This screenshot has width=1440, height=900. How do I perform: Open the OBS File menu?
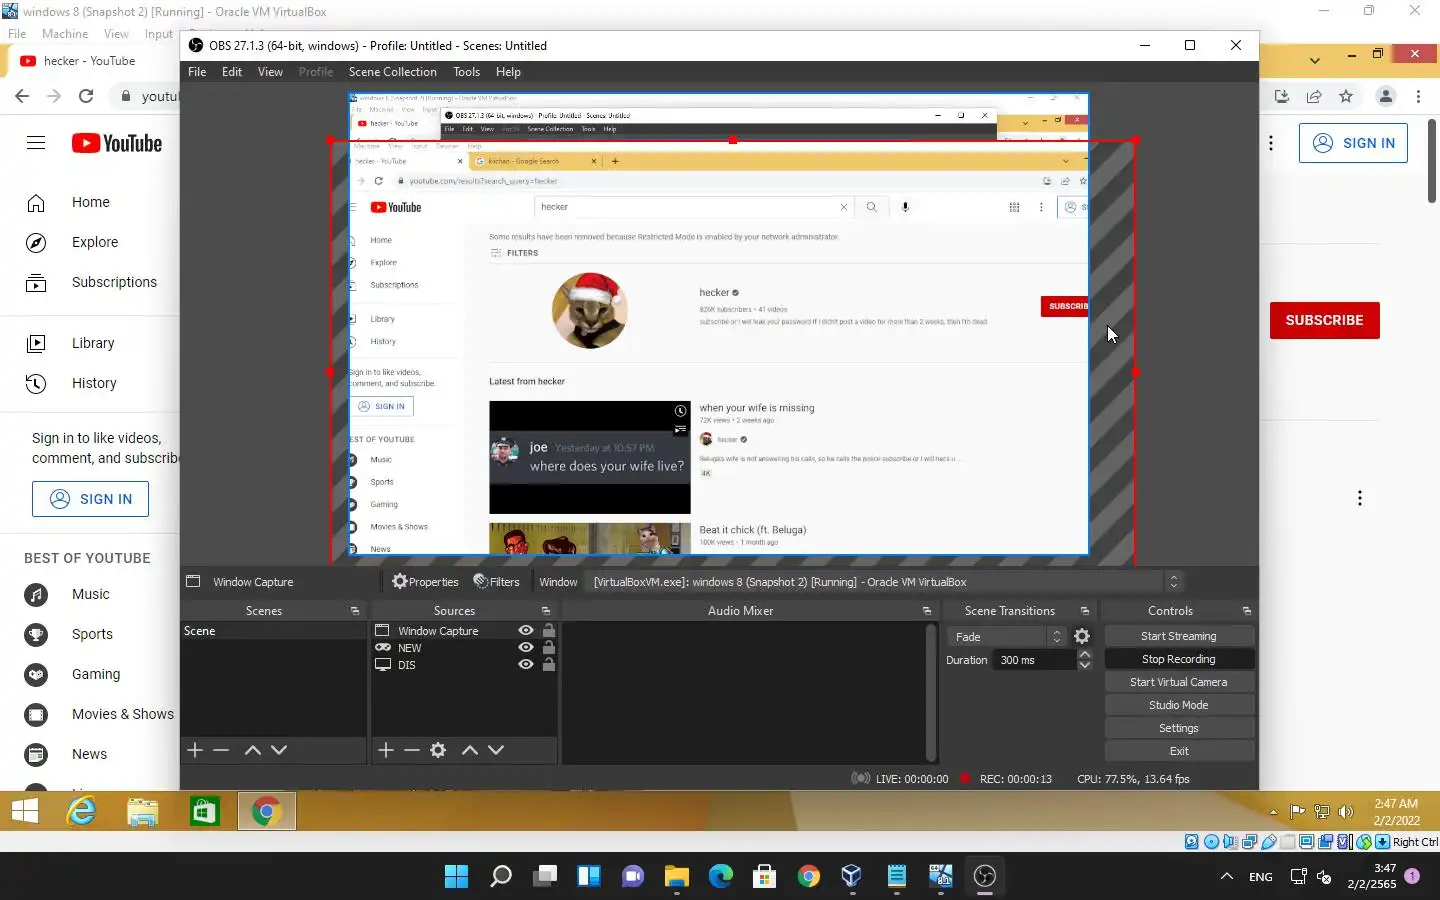click(x=197, y=72)
